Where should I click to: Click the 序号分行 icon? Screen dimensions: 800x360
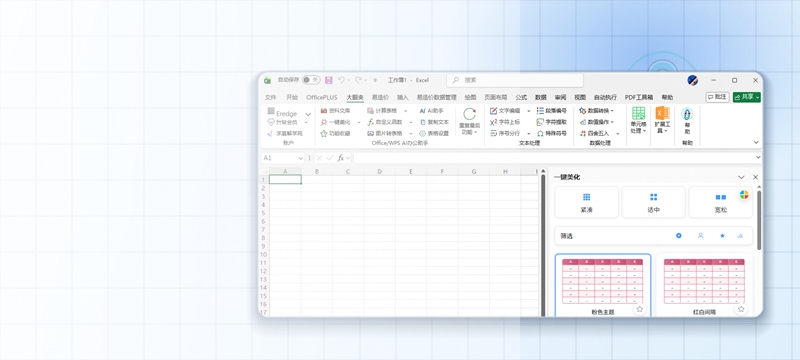pyautogui.click(x=493, y=134)
